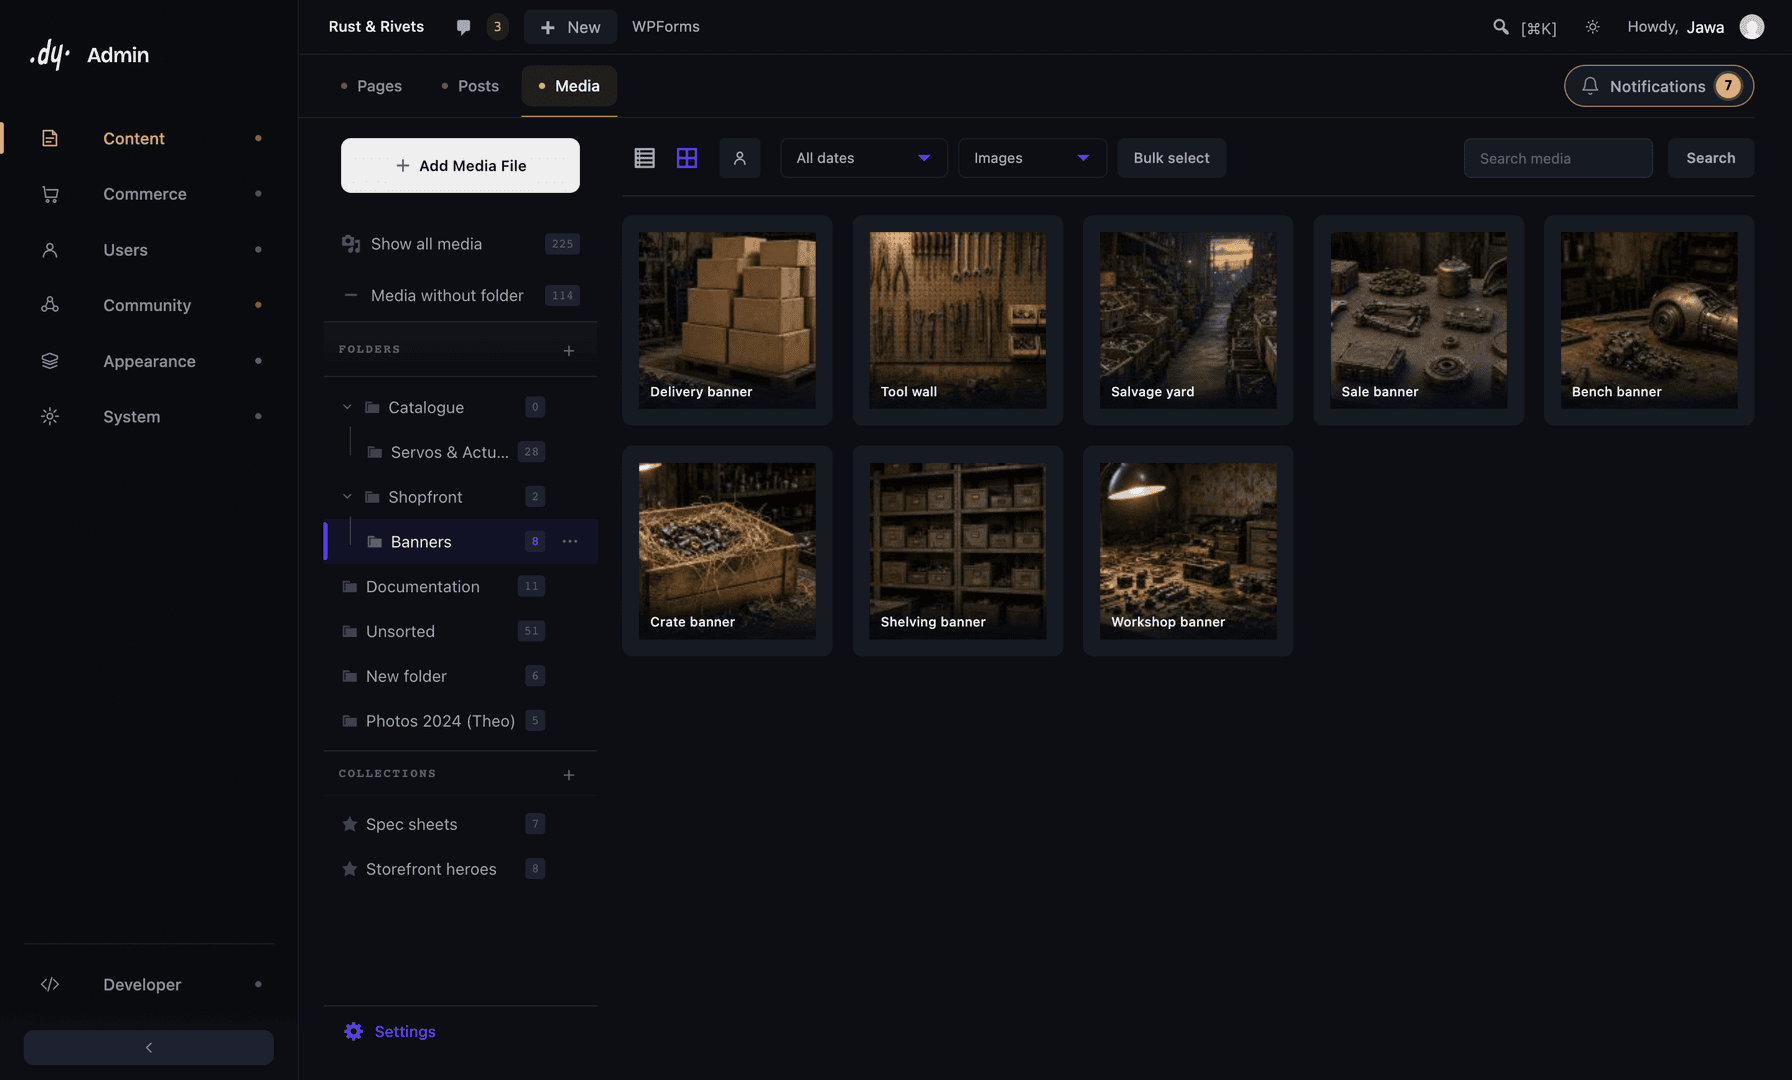Screen dimensions: 1792x1080
Task: Select Media without folder
Action: (460, 295)
